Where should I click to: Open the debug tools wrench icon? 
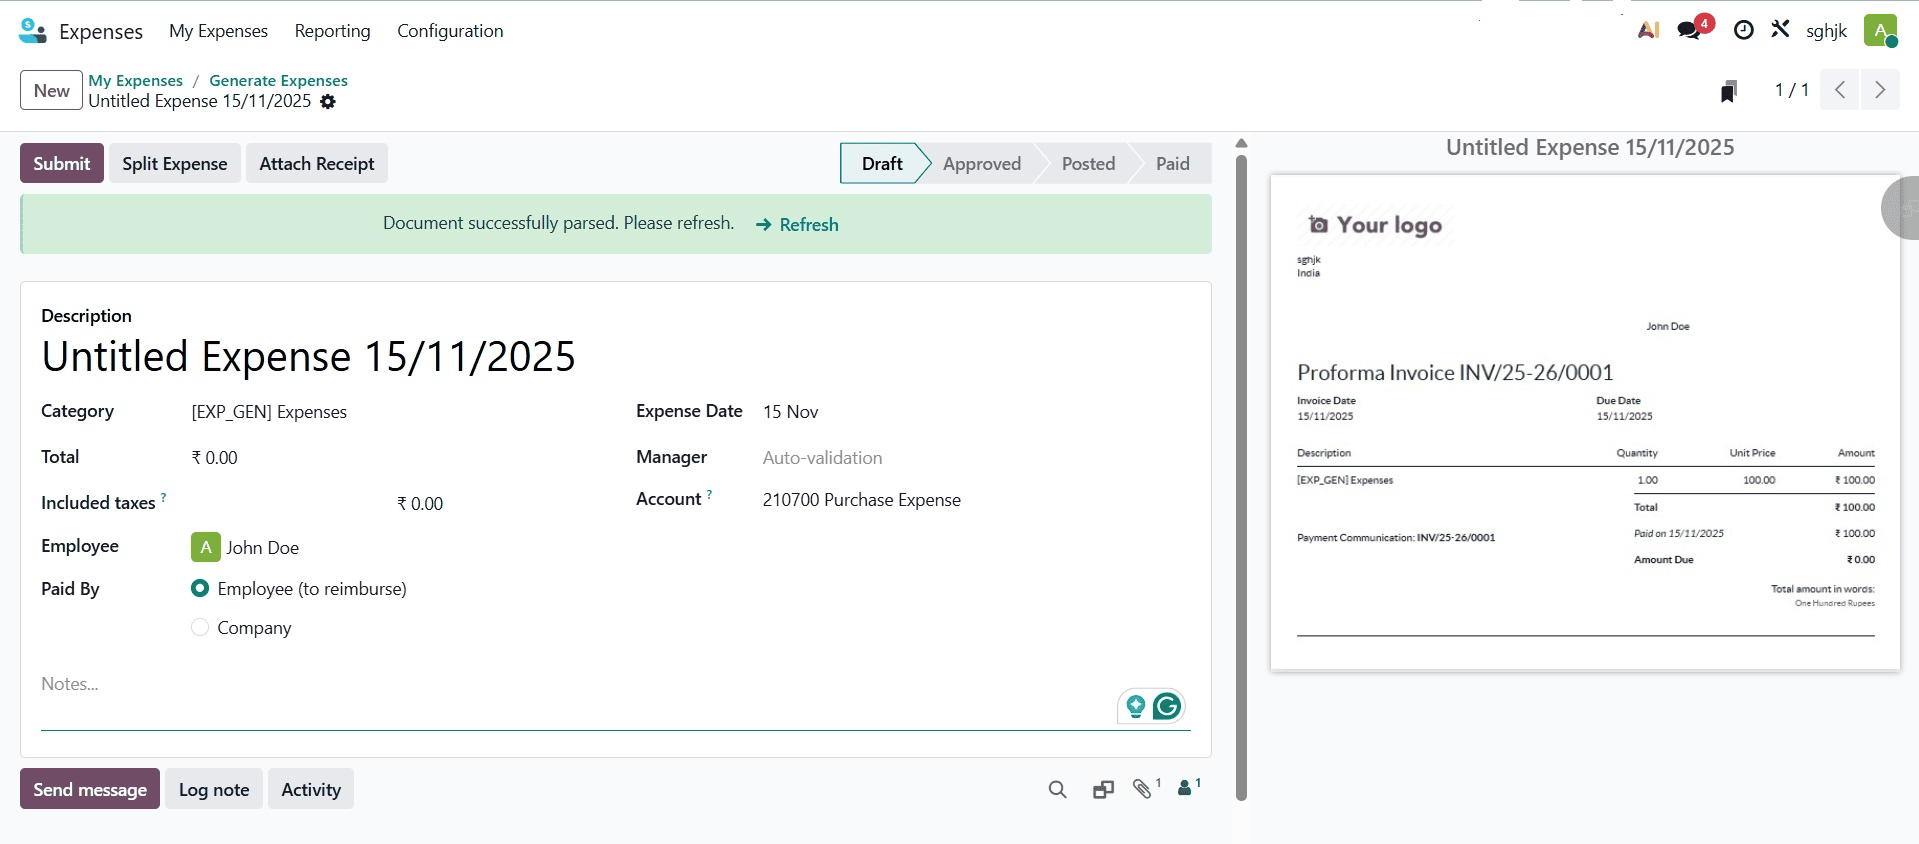pyautogui.click(x=1780, y=29)
